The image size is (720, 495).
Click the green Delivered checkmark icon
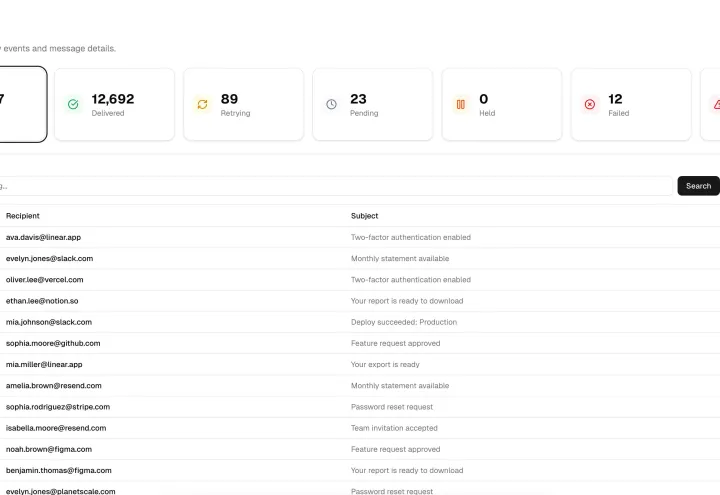(x=73, y=104)
